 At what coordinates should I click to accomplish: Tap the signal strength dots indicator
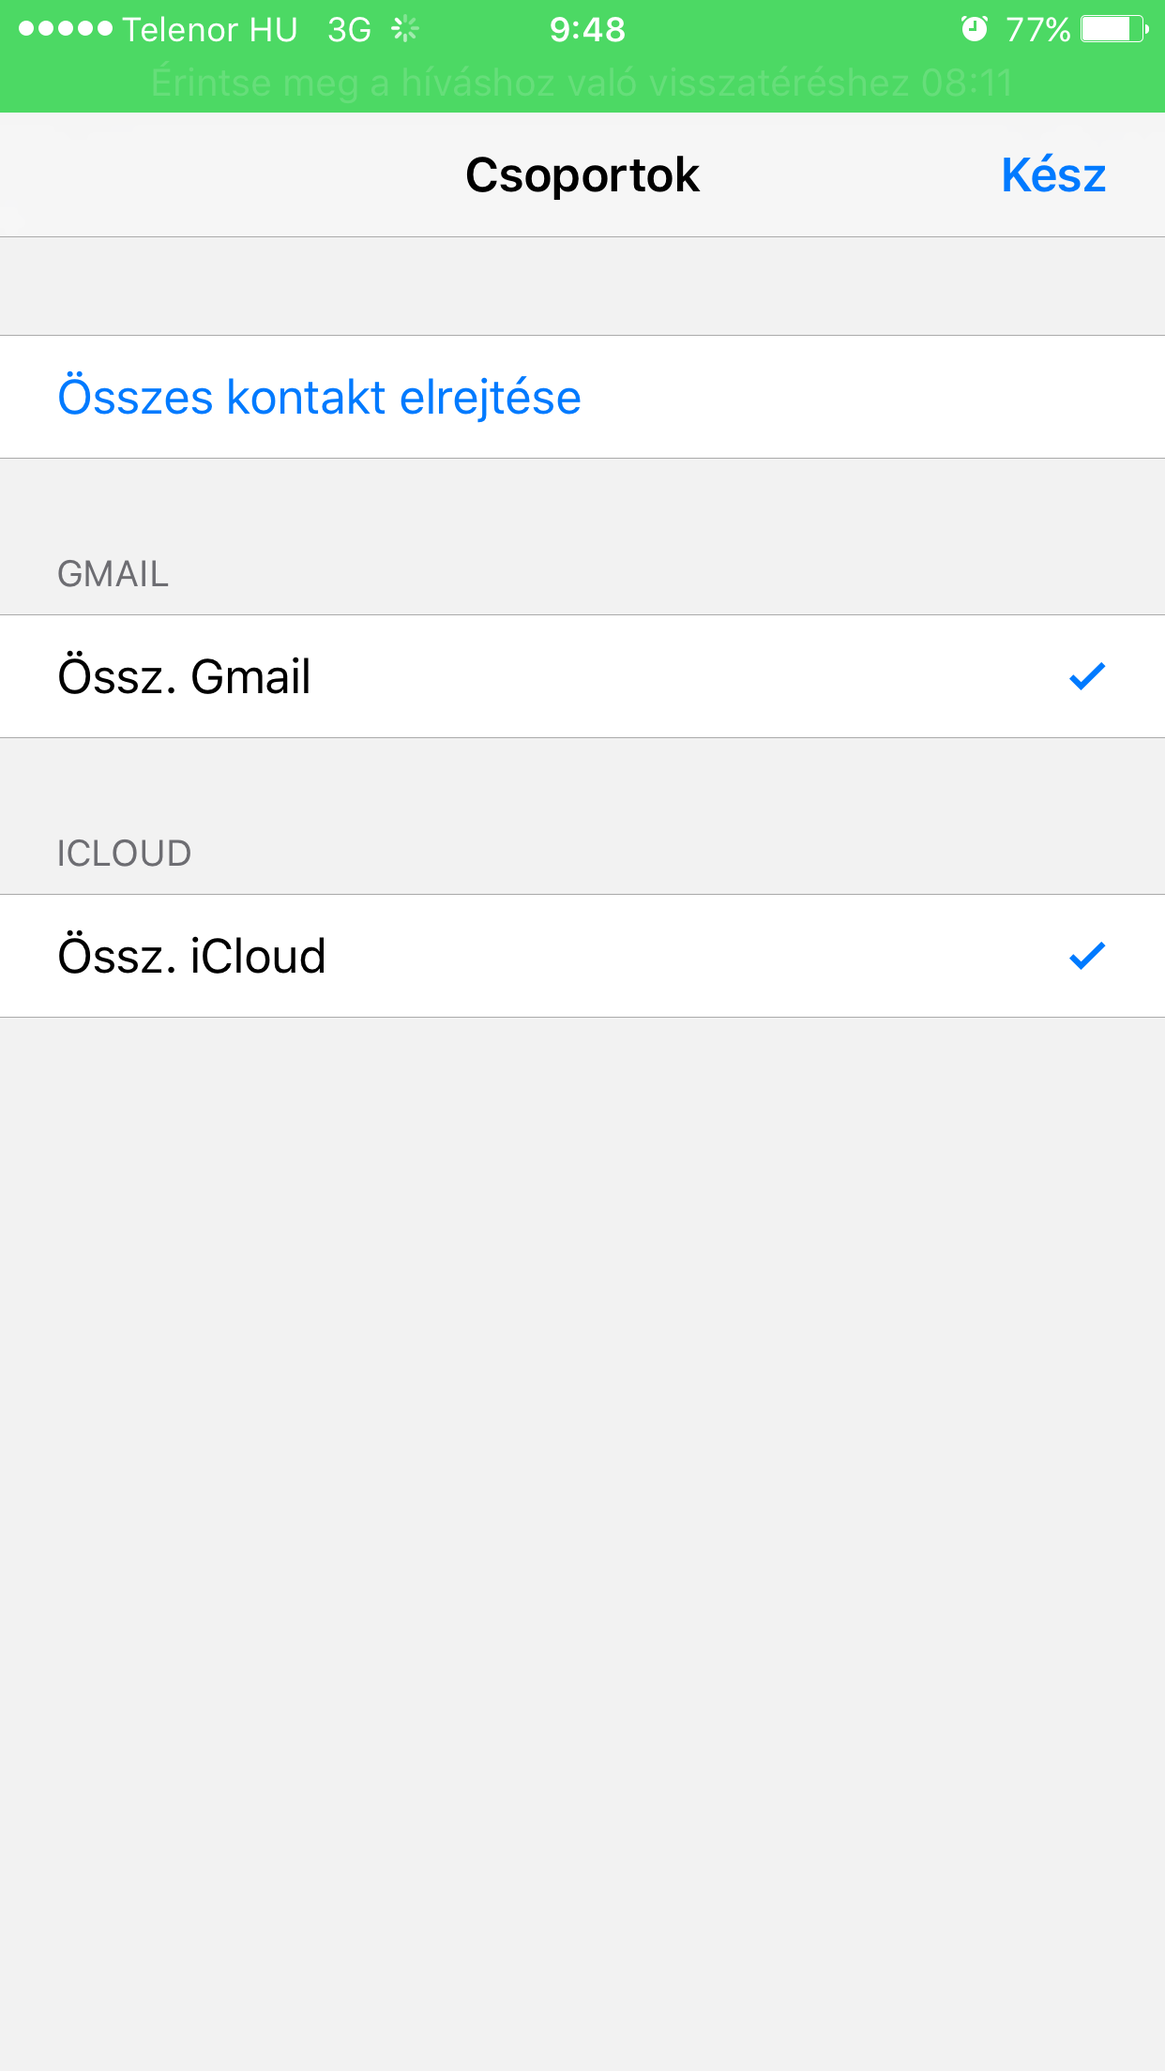tap(66, 29)
